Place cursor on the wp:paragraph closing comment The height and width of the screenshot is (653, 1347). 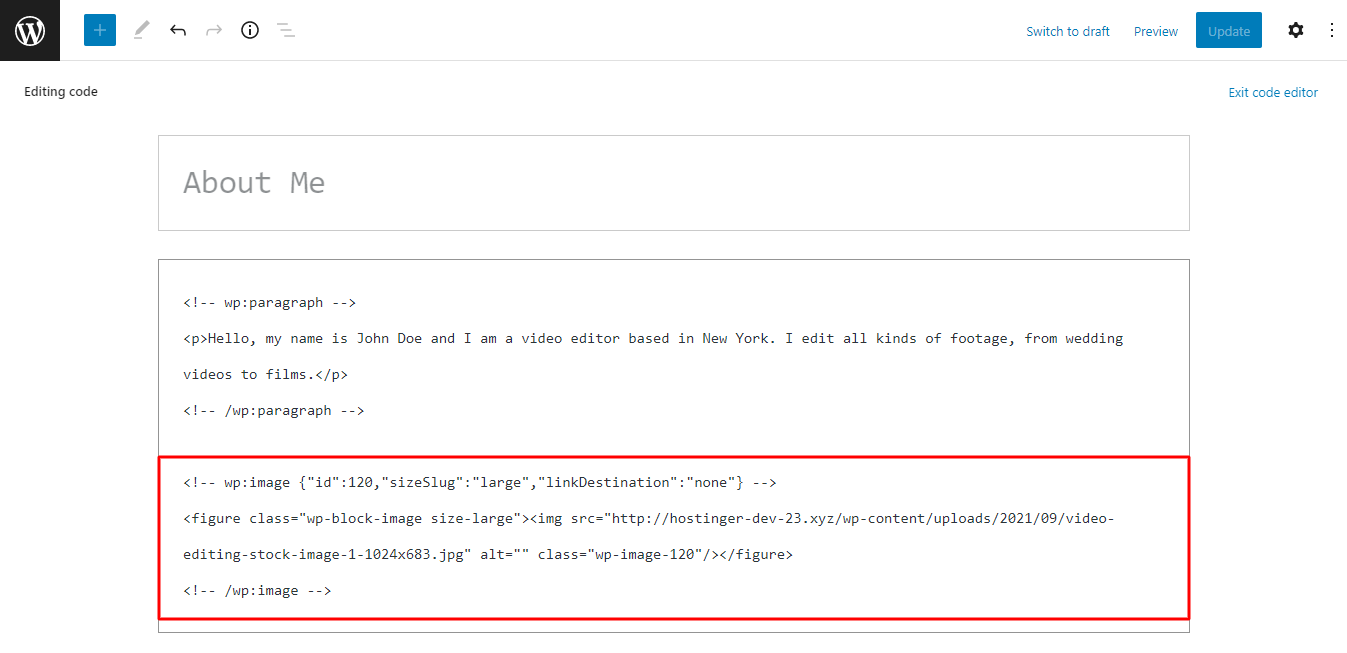coord(273,409)
